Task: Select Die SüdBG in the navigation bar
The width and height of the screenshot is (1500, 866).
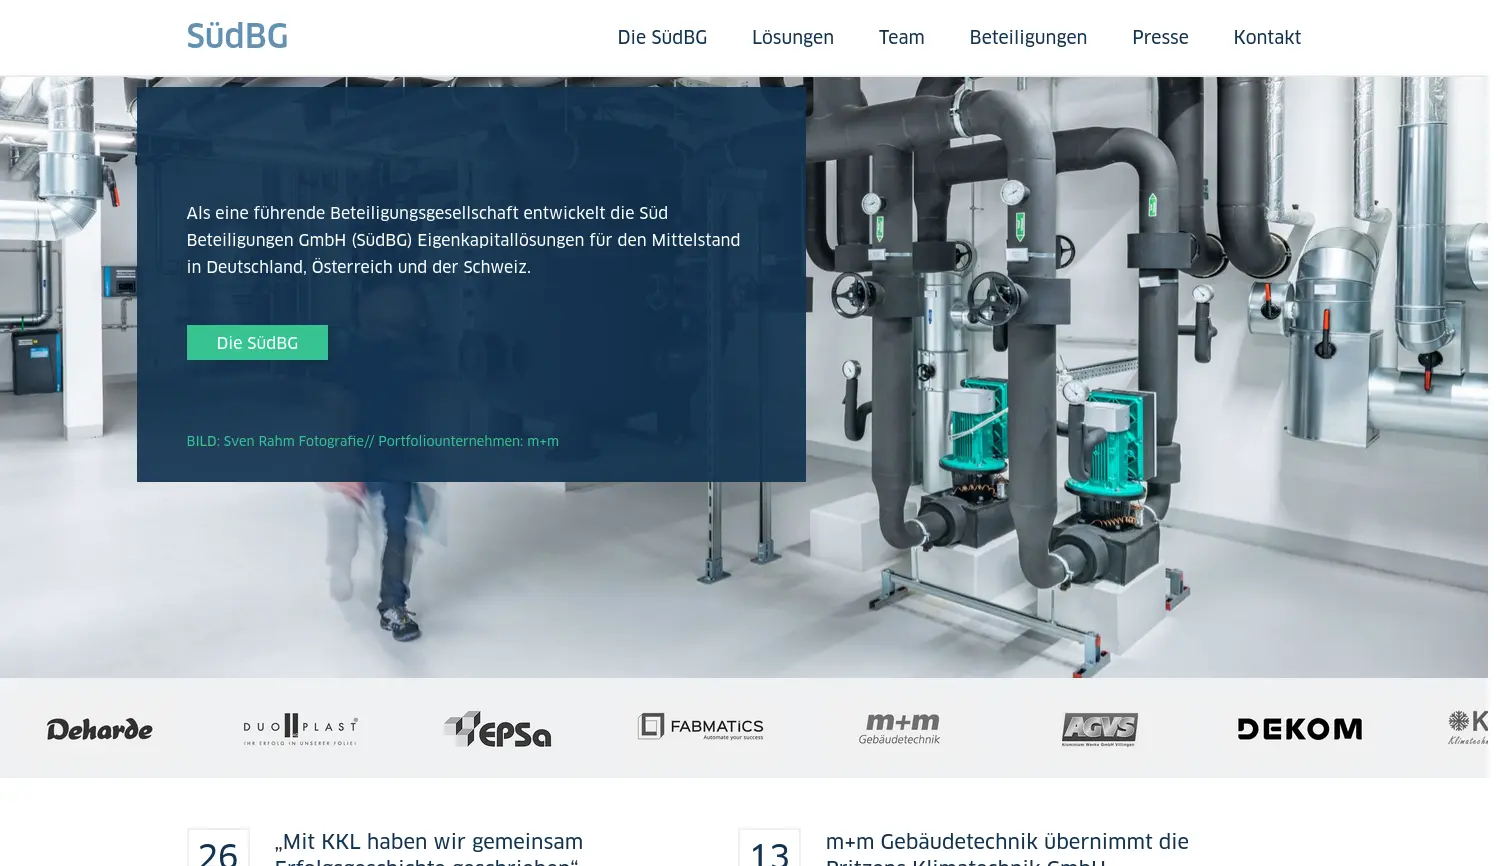Action: point(662,37)
